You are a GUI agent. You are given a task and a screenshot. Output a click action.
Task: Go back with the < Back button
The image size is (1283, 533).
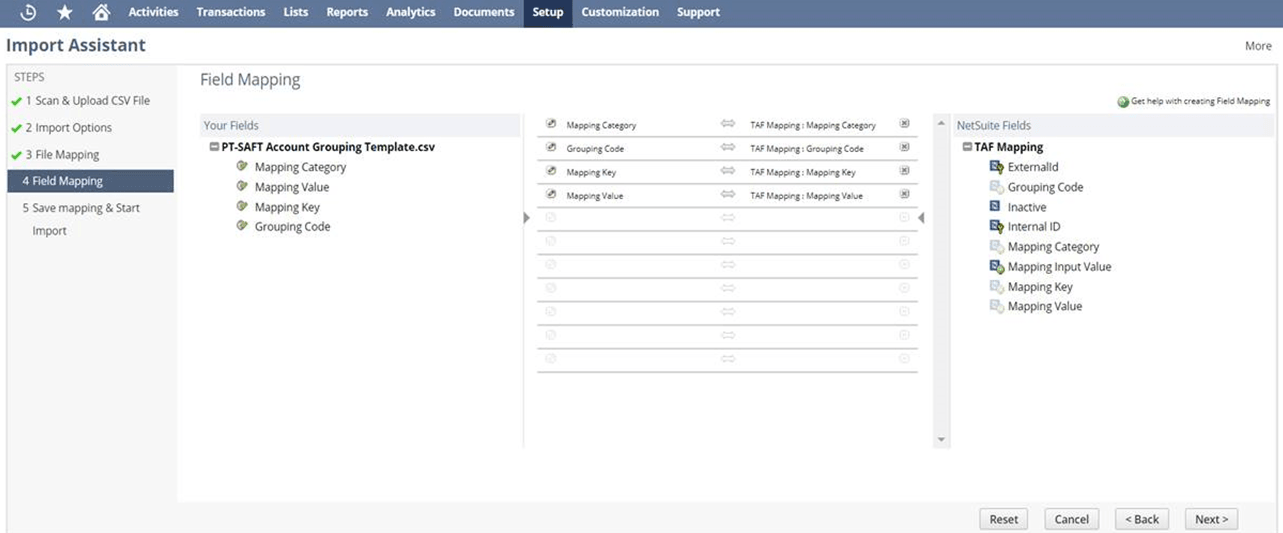pyautogui.click(x=1142, y=519)
